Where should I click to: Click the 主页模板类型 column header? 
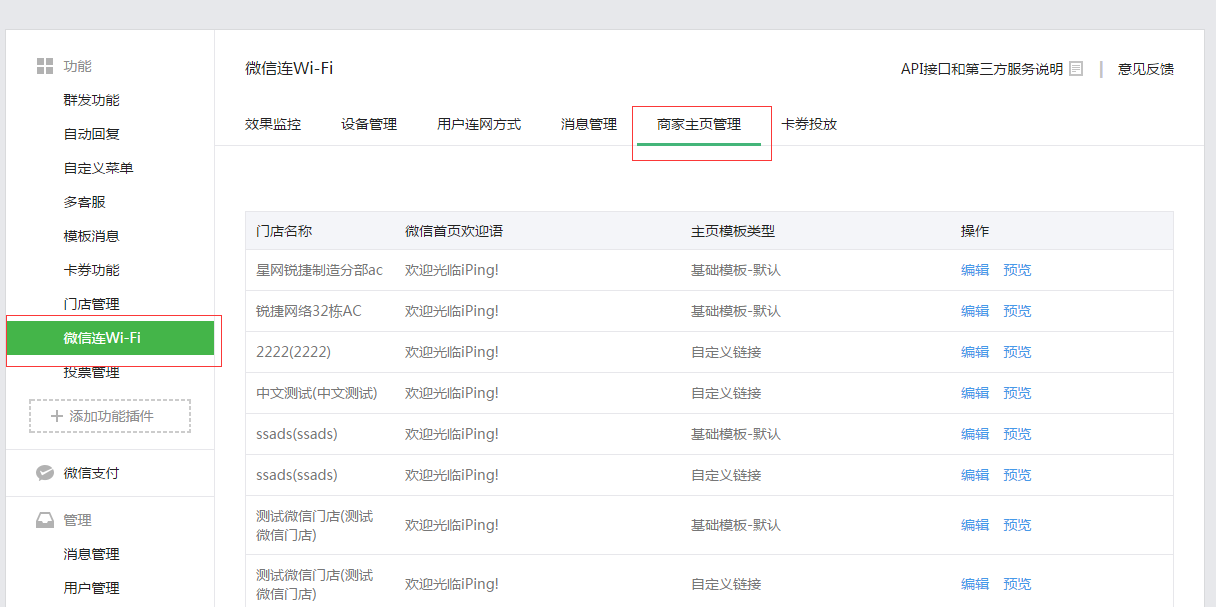point(733,231)
